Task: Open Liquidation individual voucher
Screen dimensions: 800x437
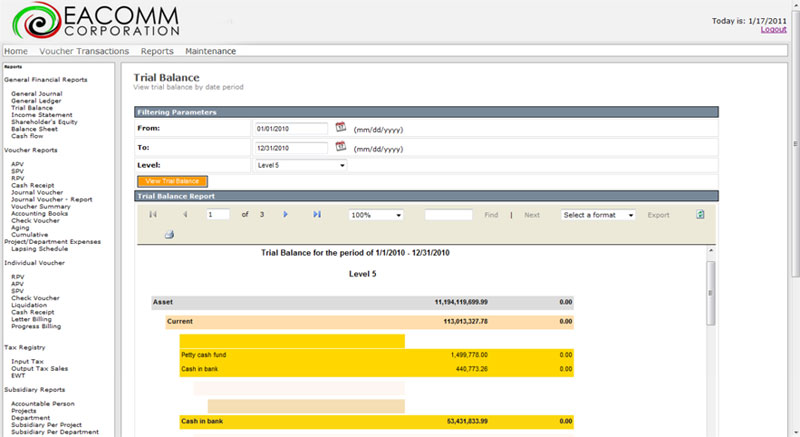Action: coord(29,305)
